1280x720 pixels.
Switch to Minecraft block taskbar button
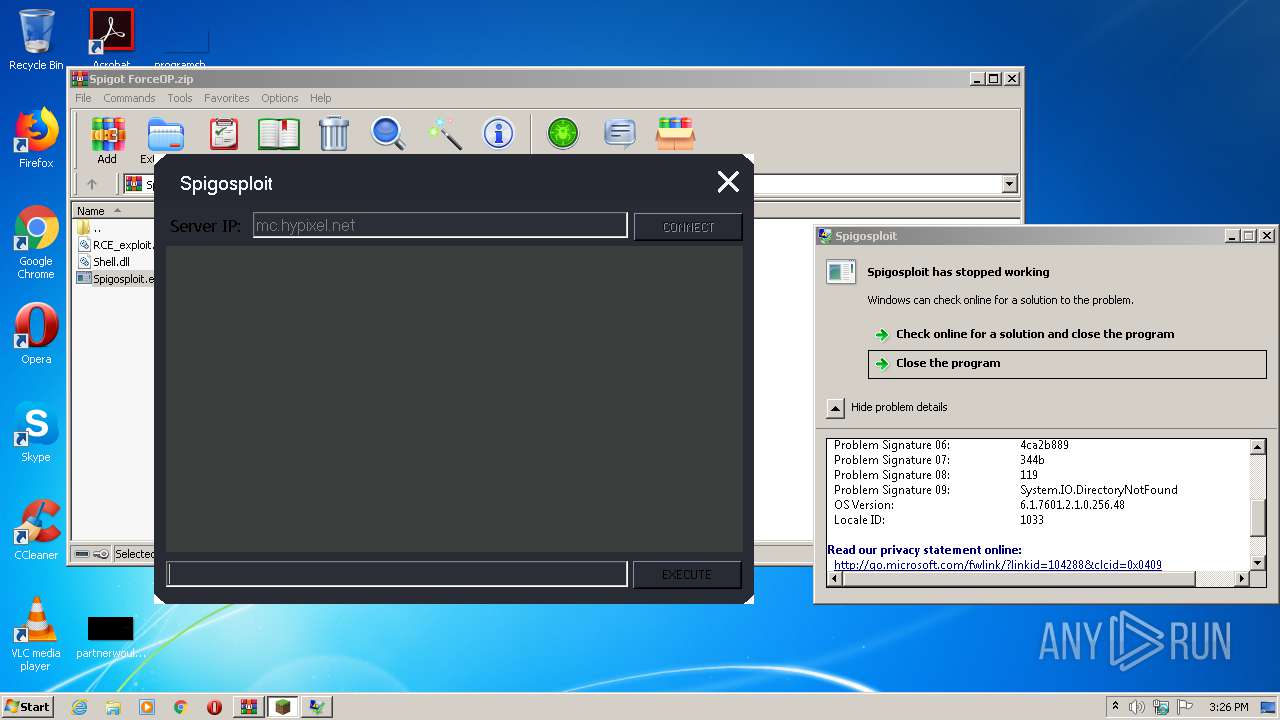tap(283, 707)
